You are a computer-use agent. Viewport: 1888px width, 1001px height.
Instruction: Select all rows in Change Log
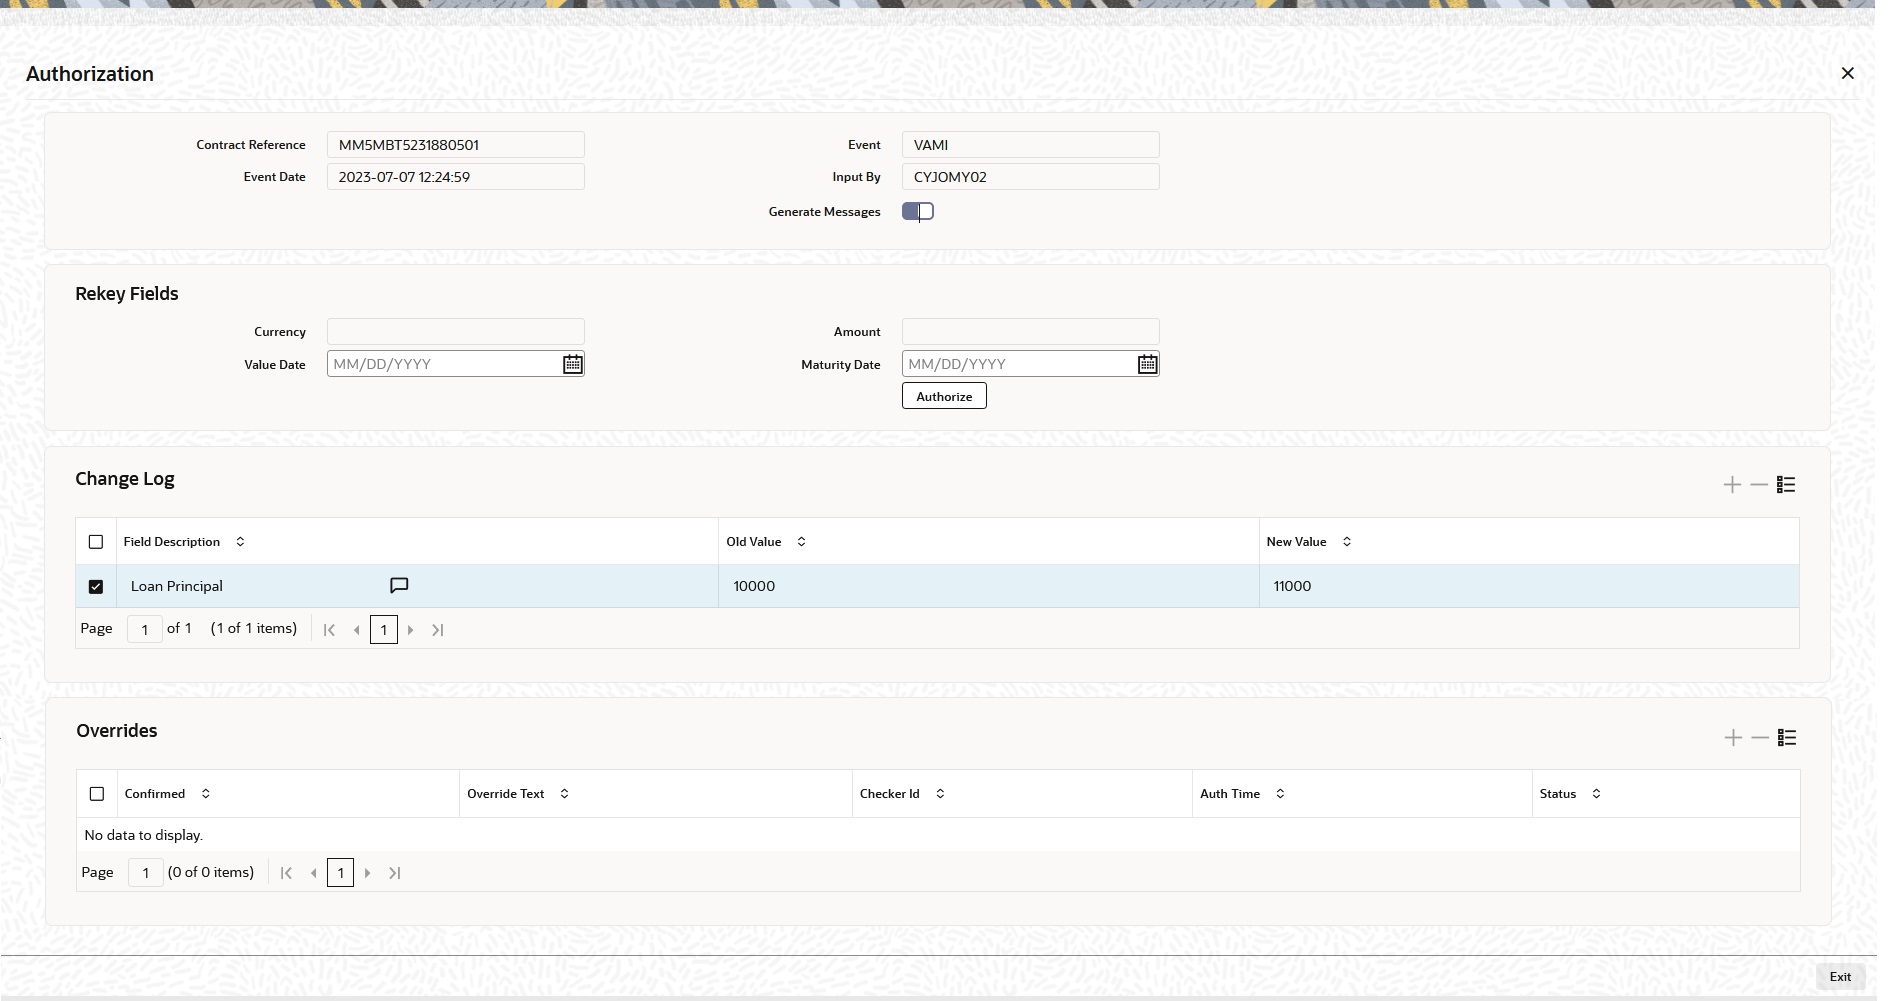coord(96,542)
